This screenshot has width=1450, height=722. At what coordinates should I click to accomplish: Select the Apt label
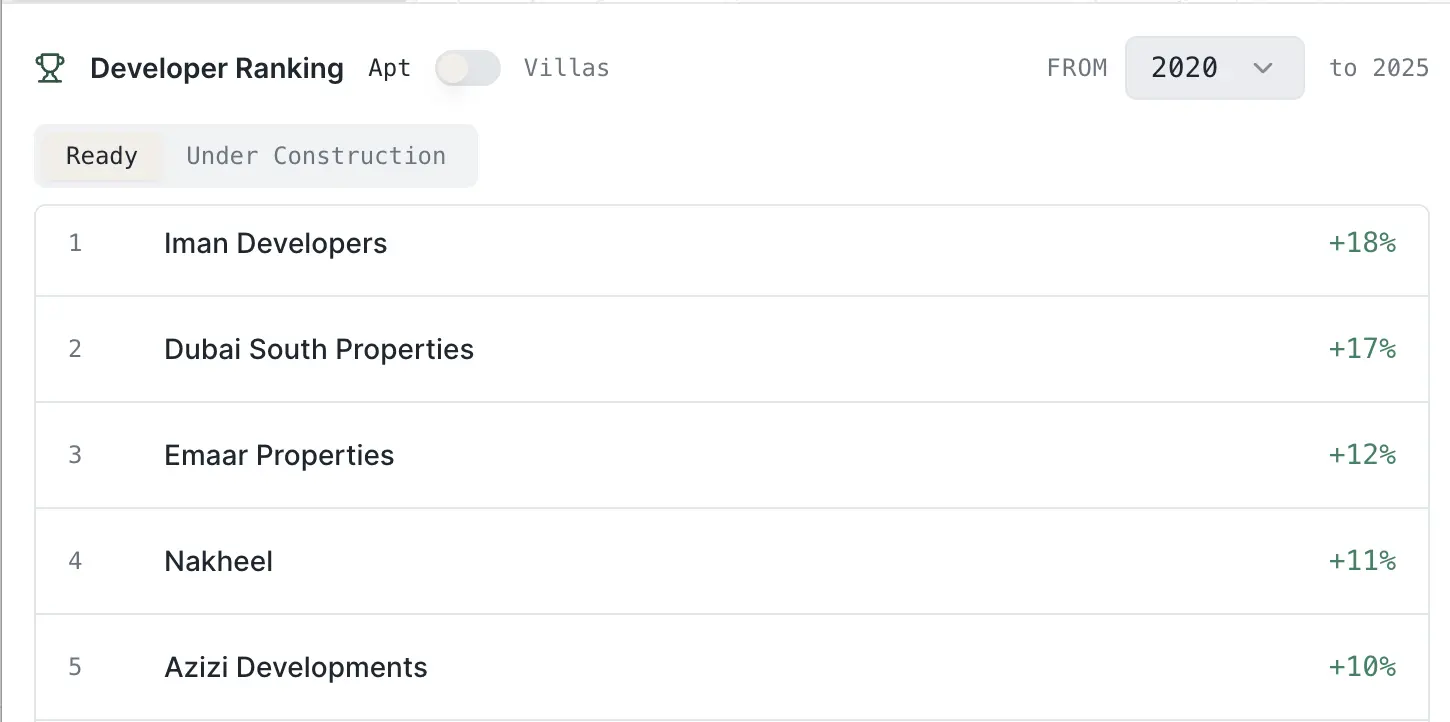click(x=389, y=68)
